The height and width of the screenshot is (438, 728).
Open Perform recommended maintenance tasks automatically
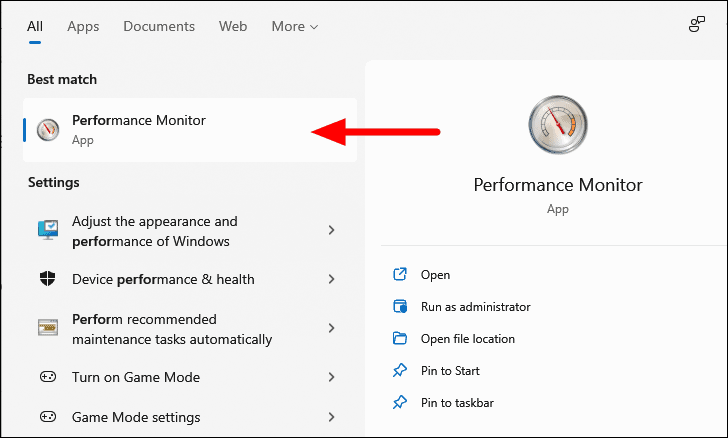[190, 329]
